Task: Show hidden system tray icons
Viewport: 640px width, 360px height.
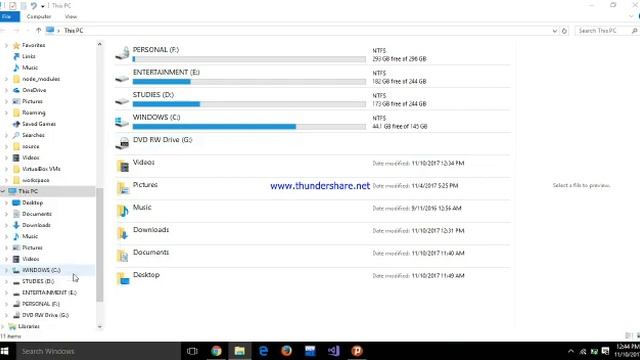Action: coord(571,351)
